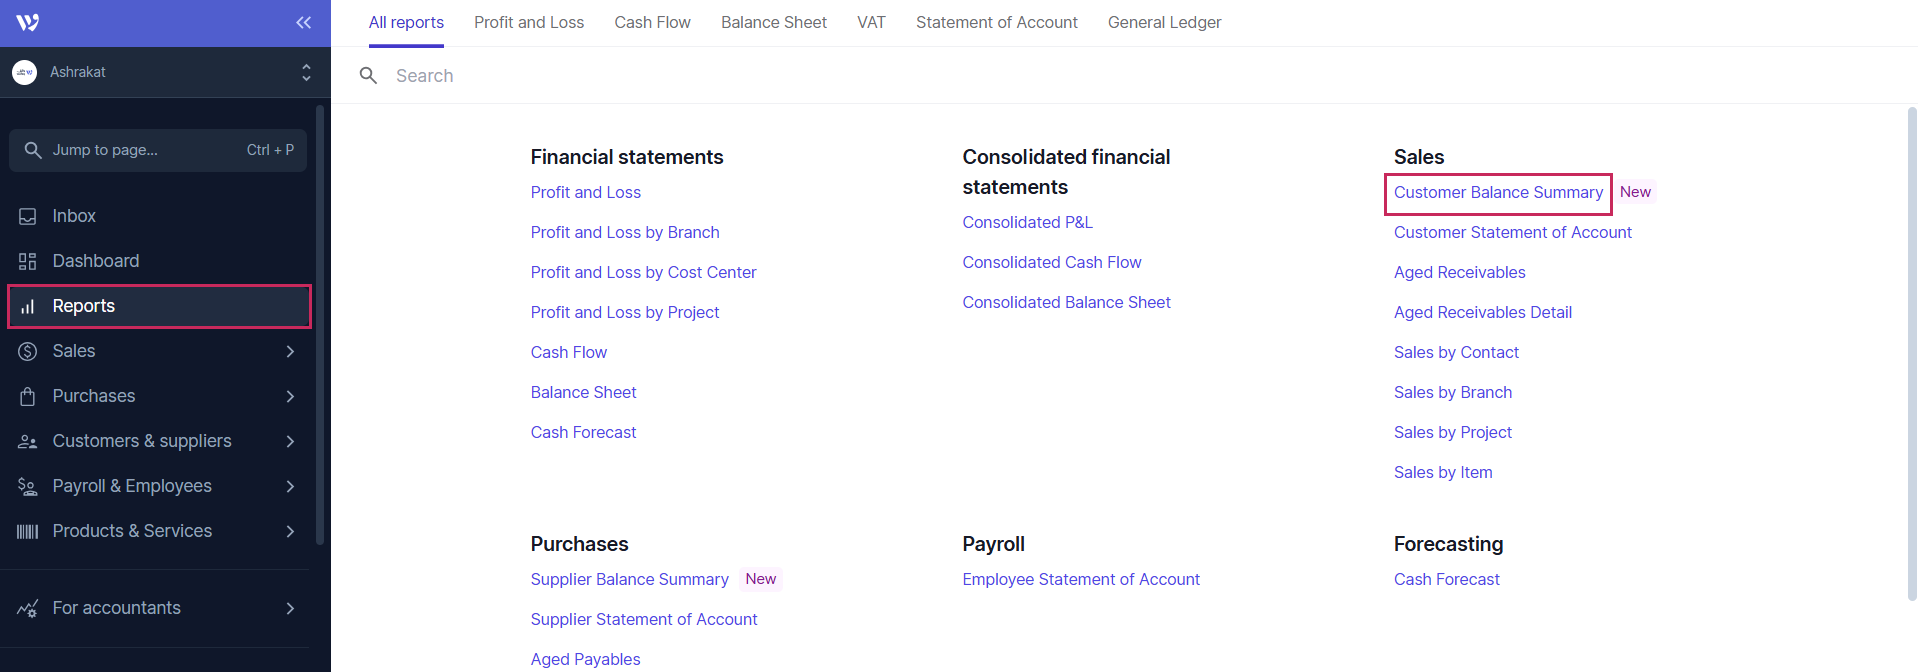1918x672 pixels.
Task: Expand the Sales sidebar menu
Action: (290, 351)
